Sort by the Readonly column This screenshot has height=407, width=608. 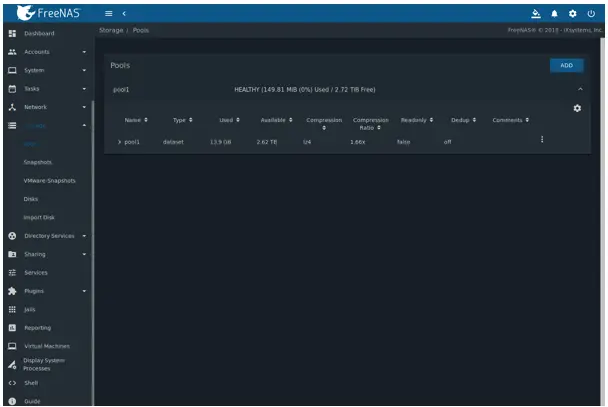tap(417, 120)
